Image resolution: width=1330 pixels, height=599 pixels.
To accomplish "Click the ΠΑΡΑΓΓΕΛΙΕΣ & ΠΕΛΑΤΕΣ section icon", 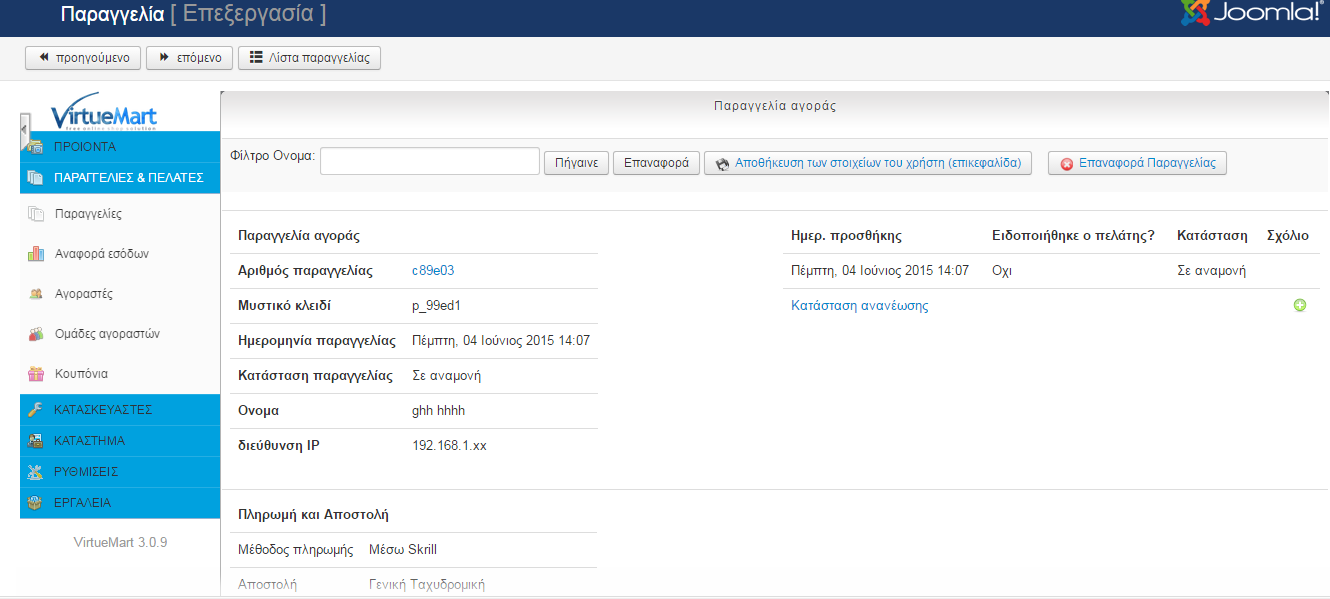I will tap(35, 178).
